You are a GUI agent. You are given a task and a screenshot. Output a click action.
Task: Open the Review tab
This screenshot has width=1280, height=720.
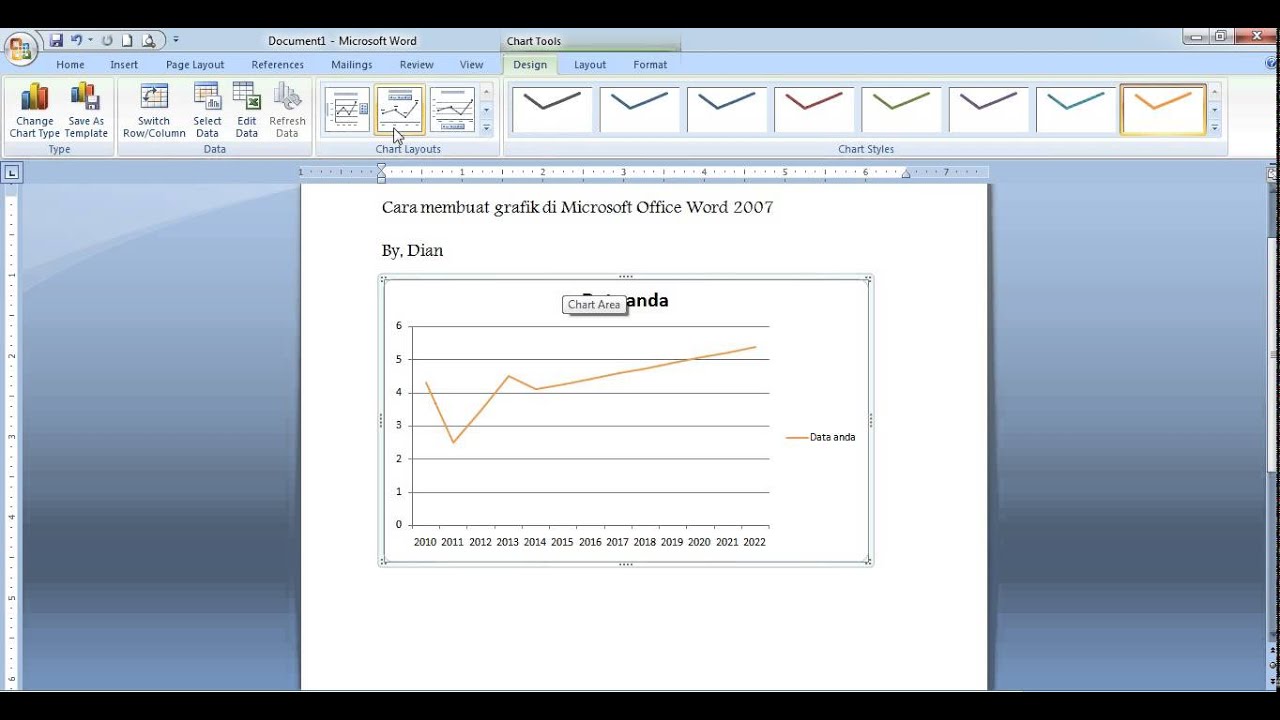point(417,65)
